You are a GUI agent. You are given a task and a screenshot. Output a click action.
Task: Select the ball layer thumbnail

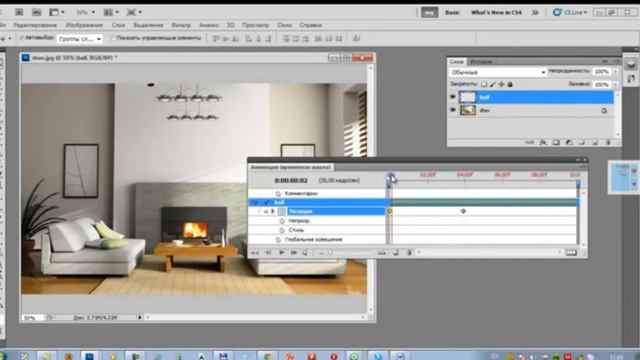(x=467, y=97)
